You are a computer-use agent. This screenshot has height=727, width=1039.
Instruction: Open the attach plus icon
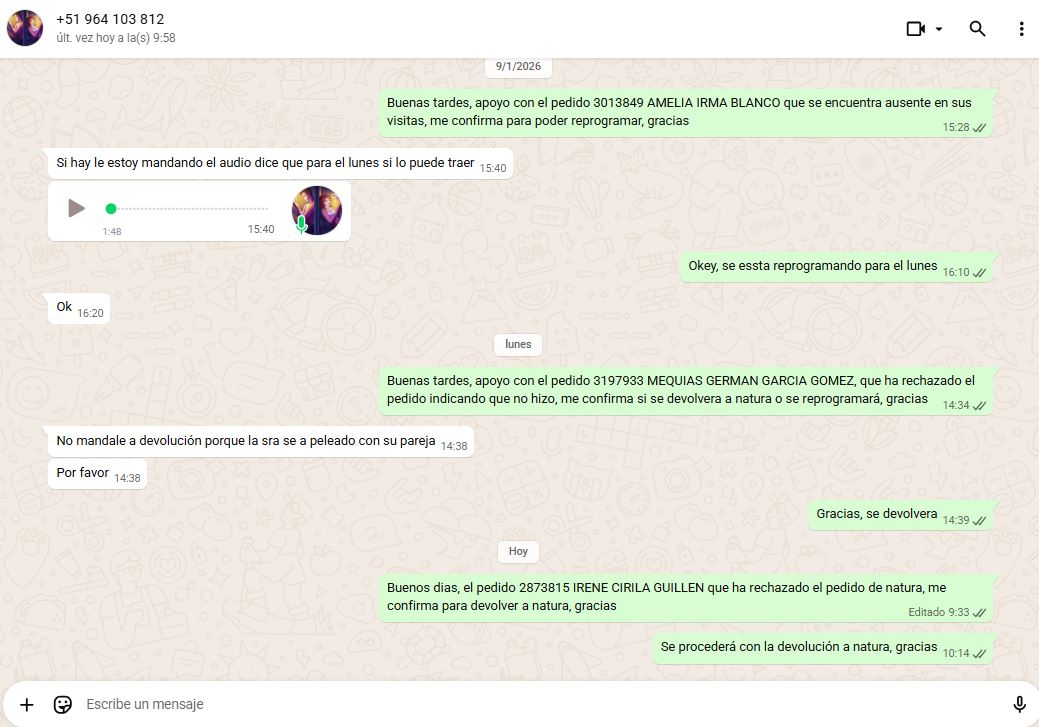click(27, 705)
